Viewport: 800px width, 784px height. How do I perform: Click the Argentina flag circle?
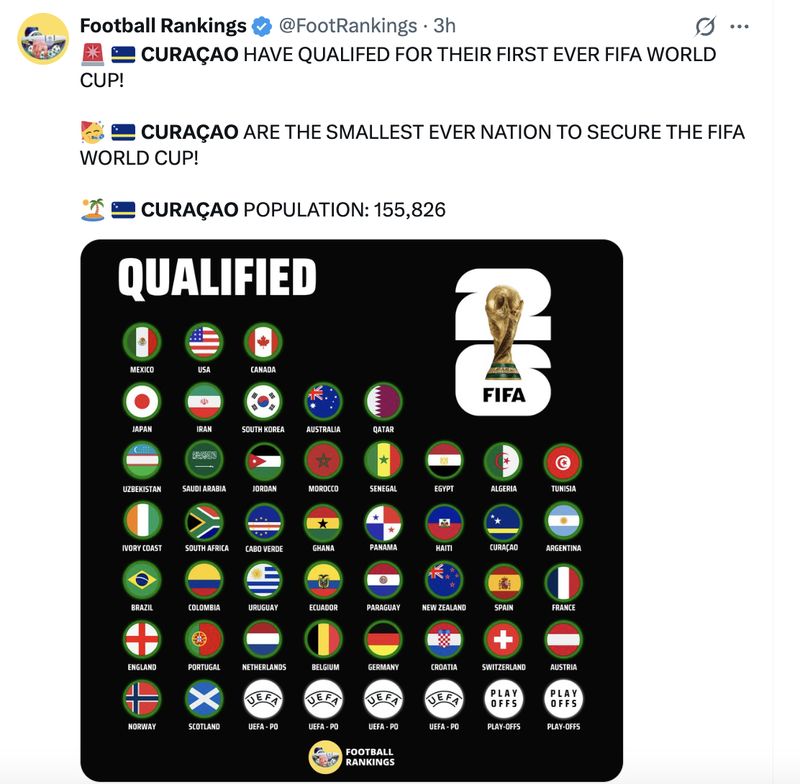coord(563,521)
